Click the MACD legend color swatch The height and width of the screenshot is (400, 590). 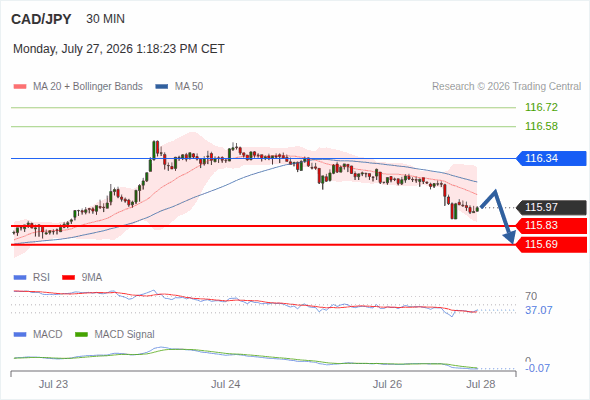pyautogui.click(x=20, y=335)
